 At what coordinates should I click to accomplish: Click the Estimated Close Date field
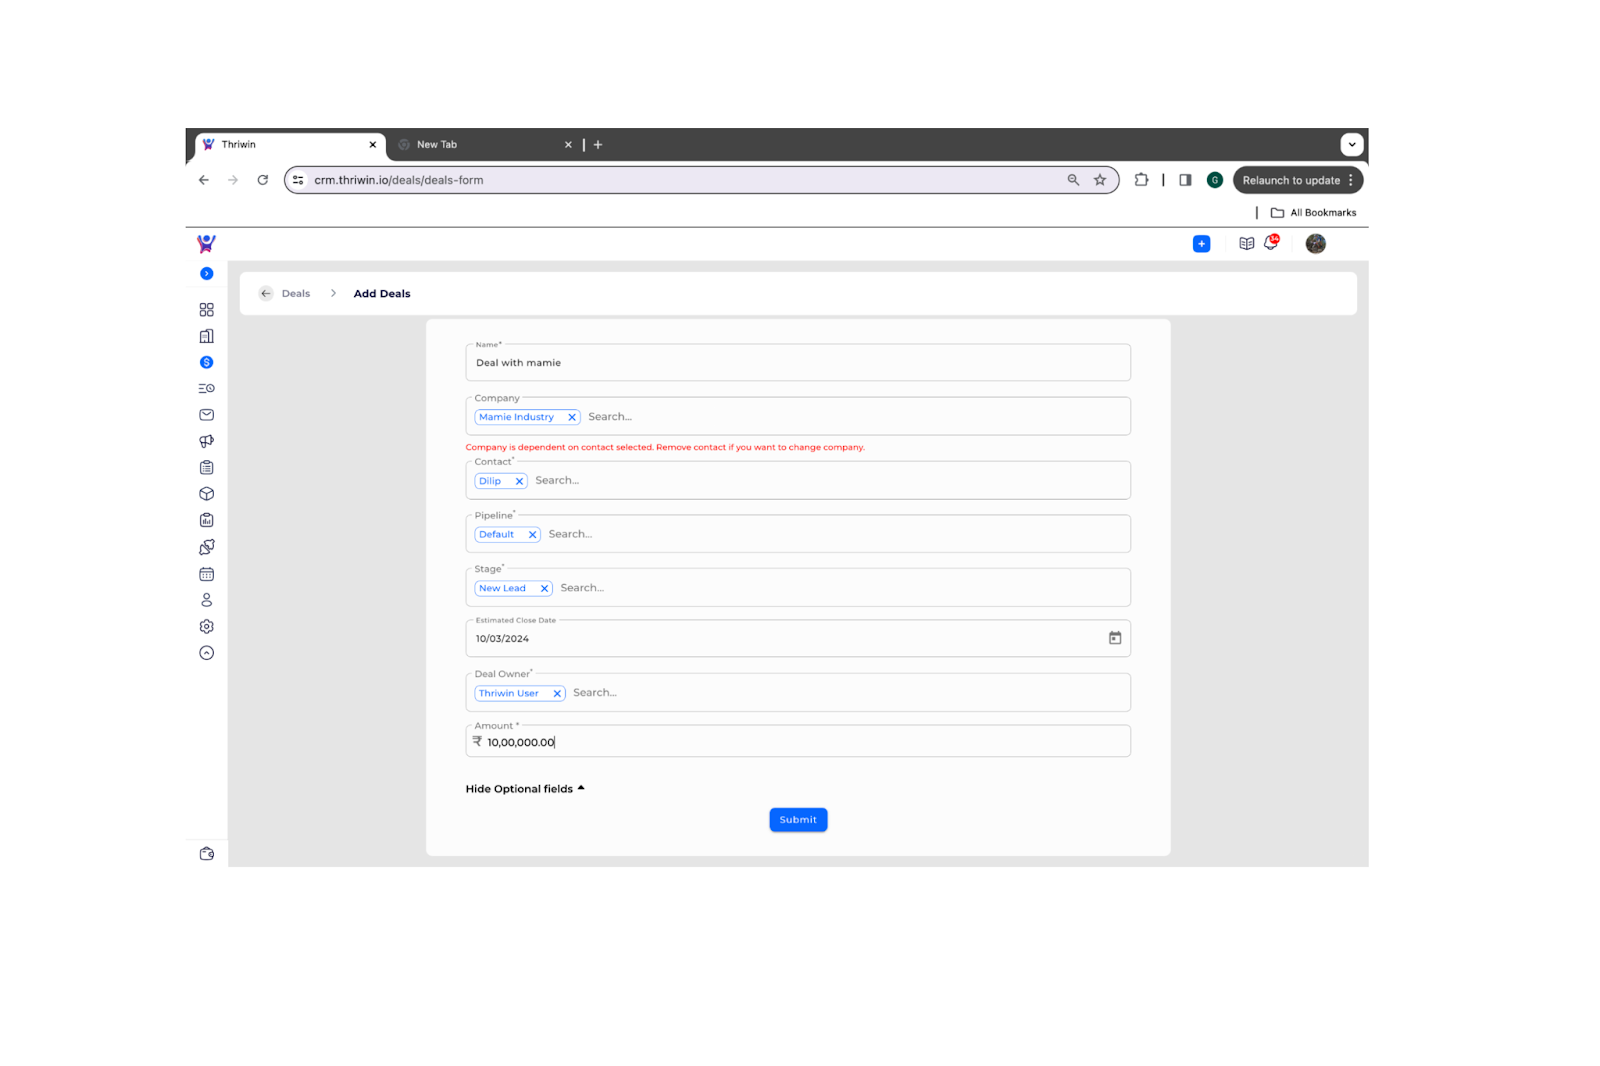(x=798, y=638)
